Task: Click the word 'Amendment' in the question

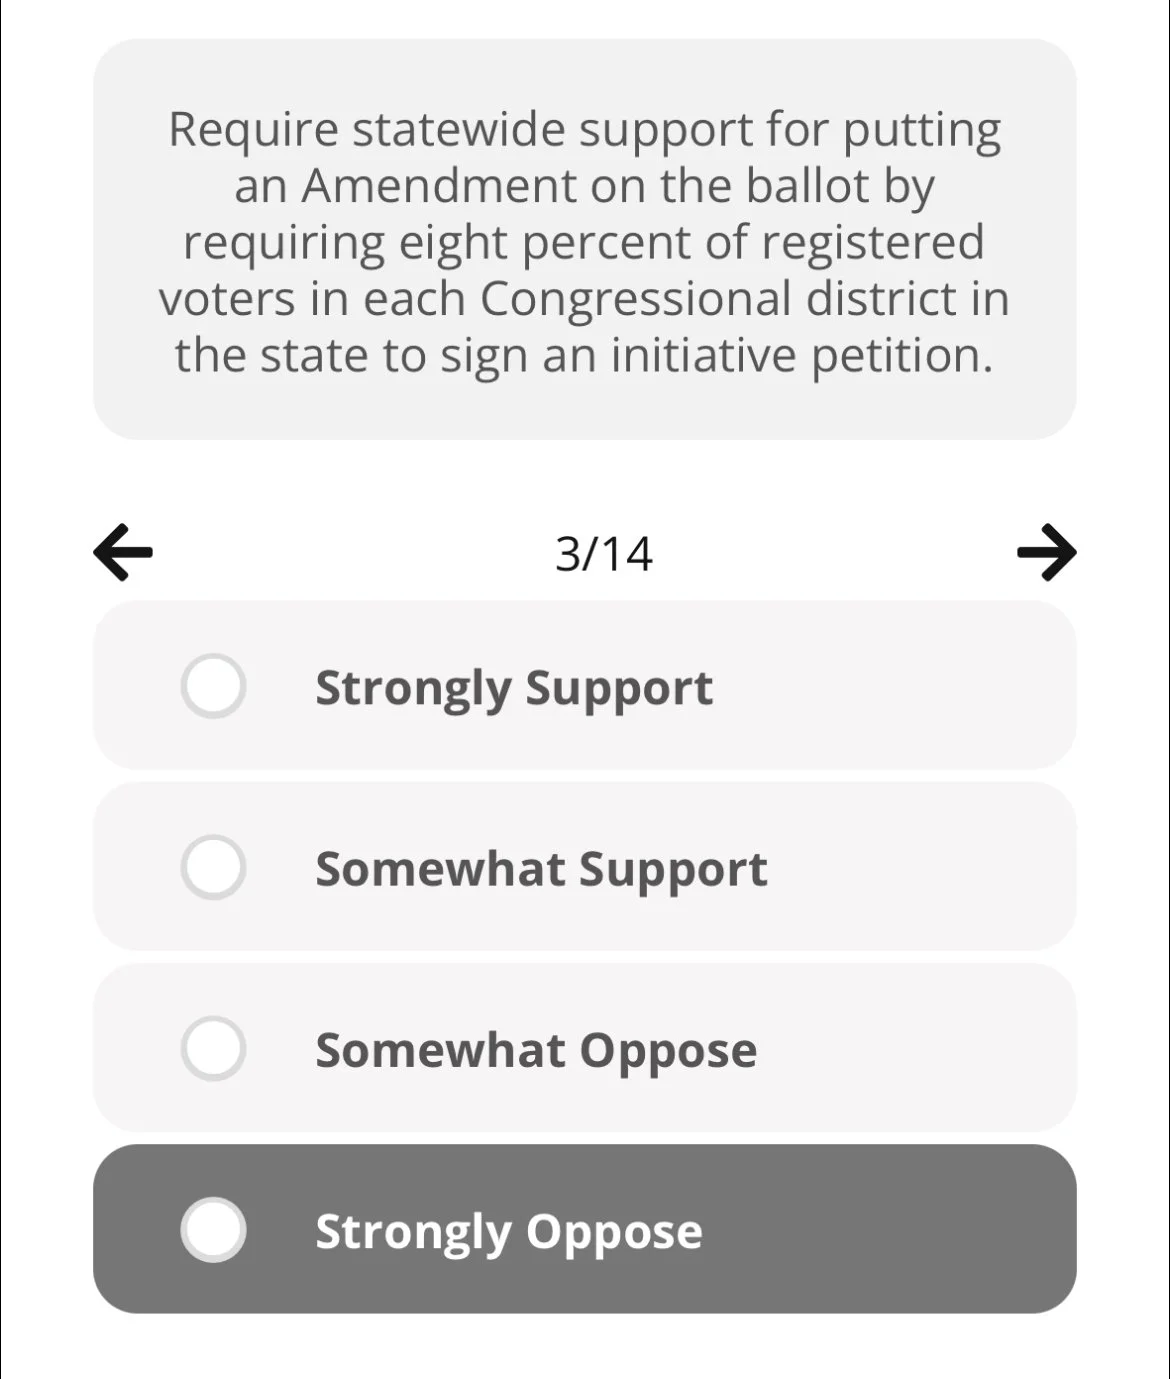Action: [x=440, y=186]
